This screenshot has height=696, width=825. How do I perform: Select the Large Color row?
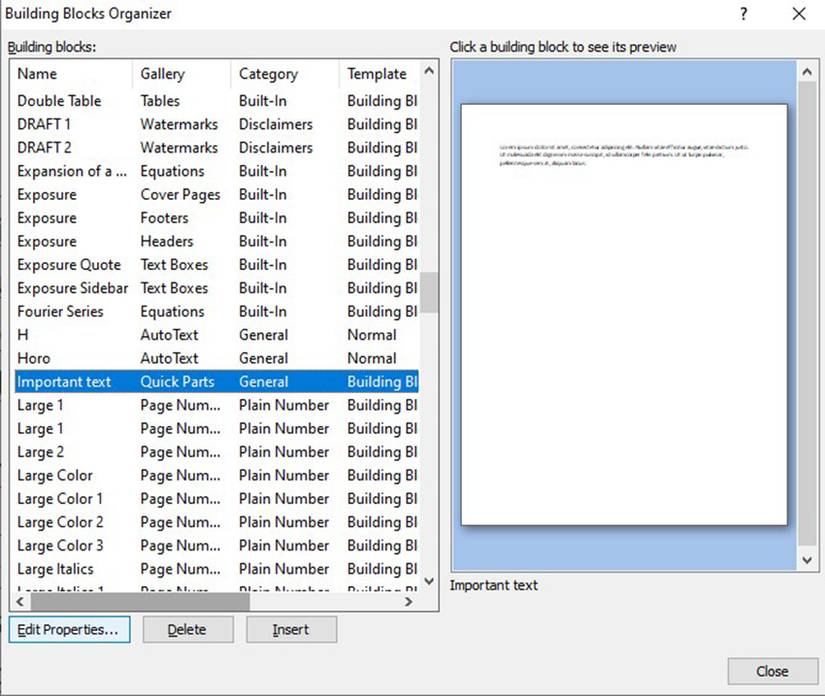click(217, 475)
